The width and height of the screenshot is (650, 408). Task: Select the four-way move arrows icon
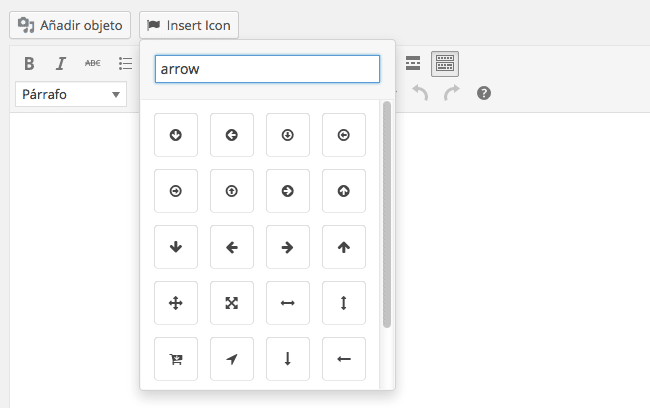coord(176,303)
